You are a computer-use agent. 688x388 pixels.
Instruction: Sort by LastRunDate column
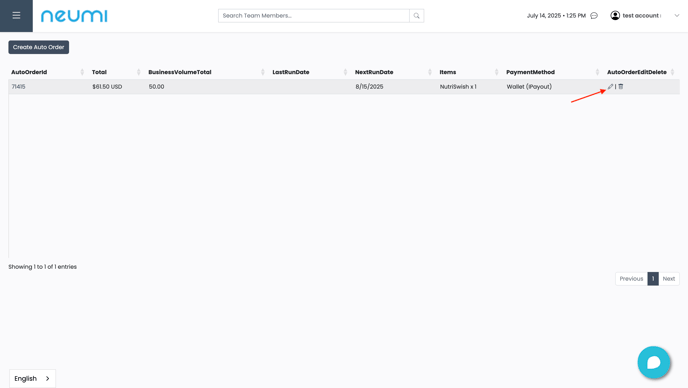(309, 72)
